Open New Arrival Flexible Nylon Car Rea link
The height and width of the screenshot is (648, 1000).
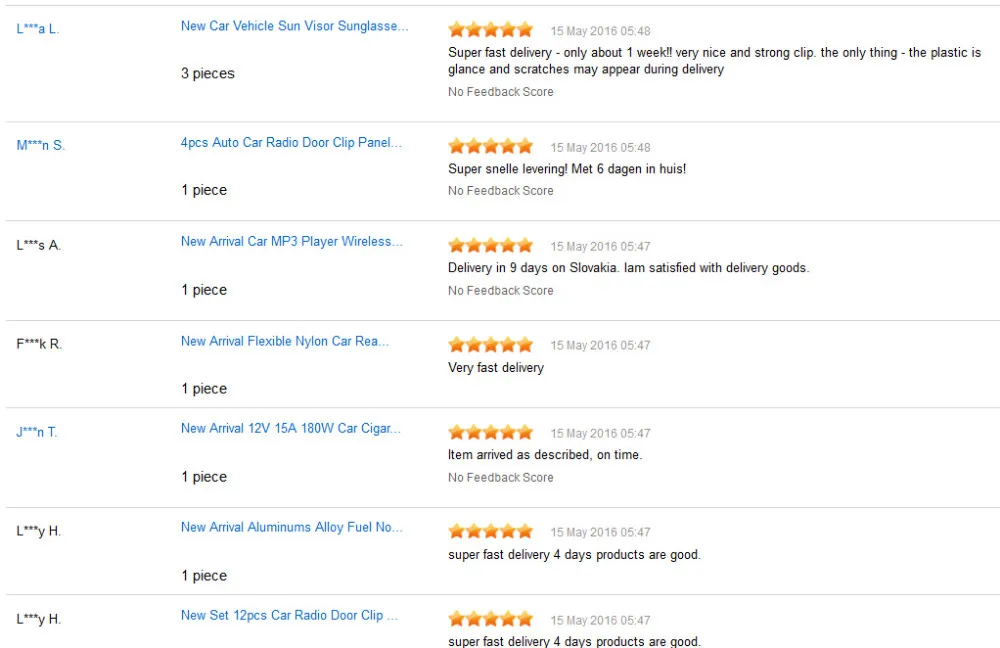pyautogui.click(x=284, y=341)
